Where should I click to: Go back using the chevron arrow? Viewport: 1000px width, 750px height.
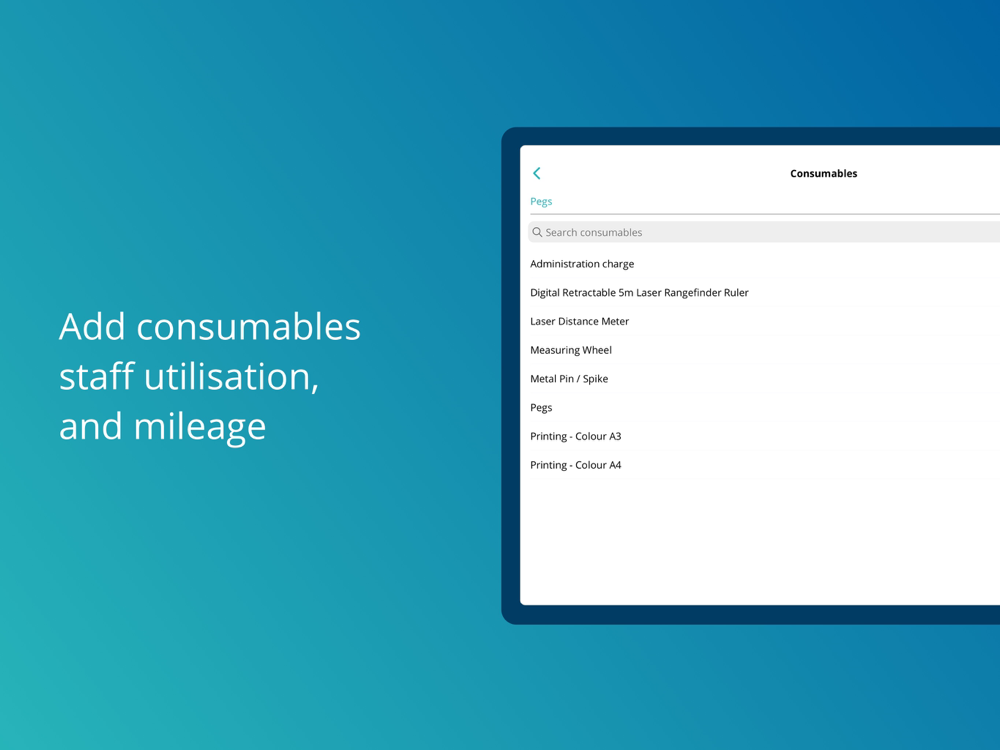536,173
